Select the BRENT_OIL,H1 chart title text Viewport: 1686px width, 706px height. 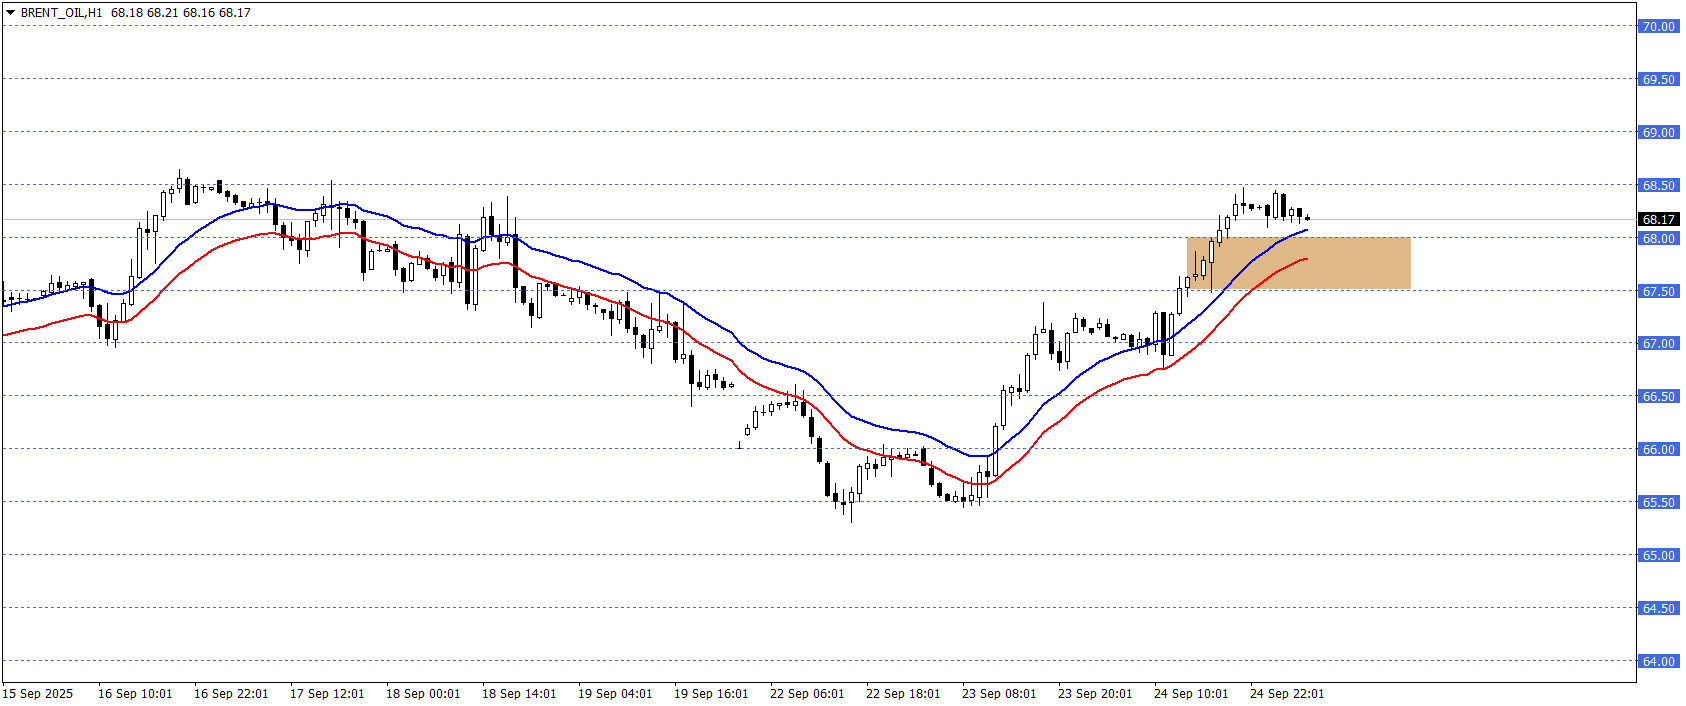[61, 13]
